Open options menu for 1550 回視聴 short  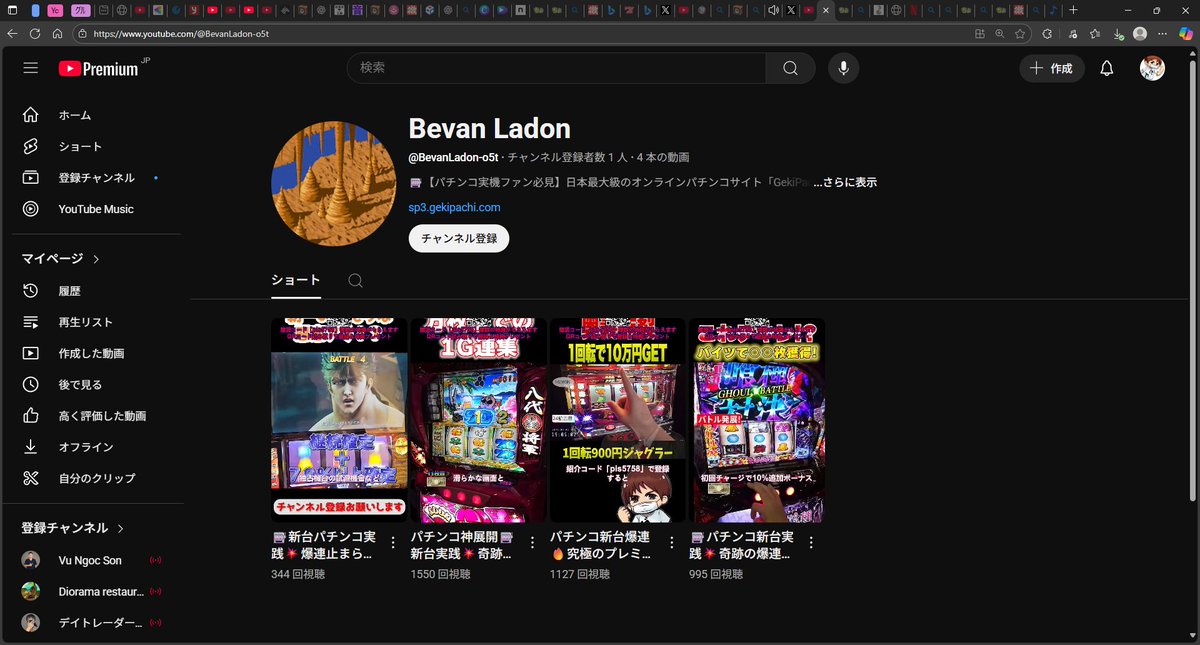532,542
